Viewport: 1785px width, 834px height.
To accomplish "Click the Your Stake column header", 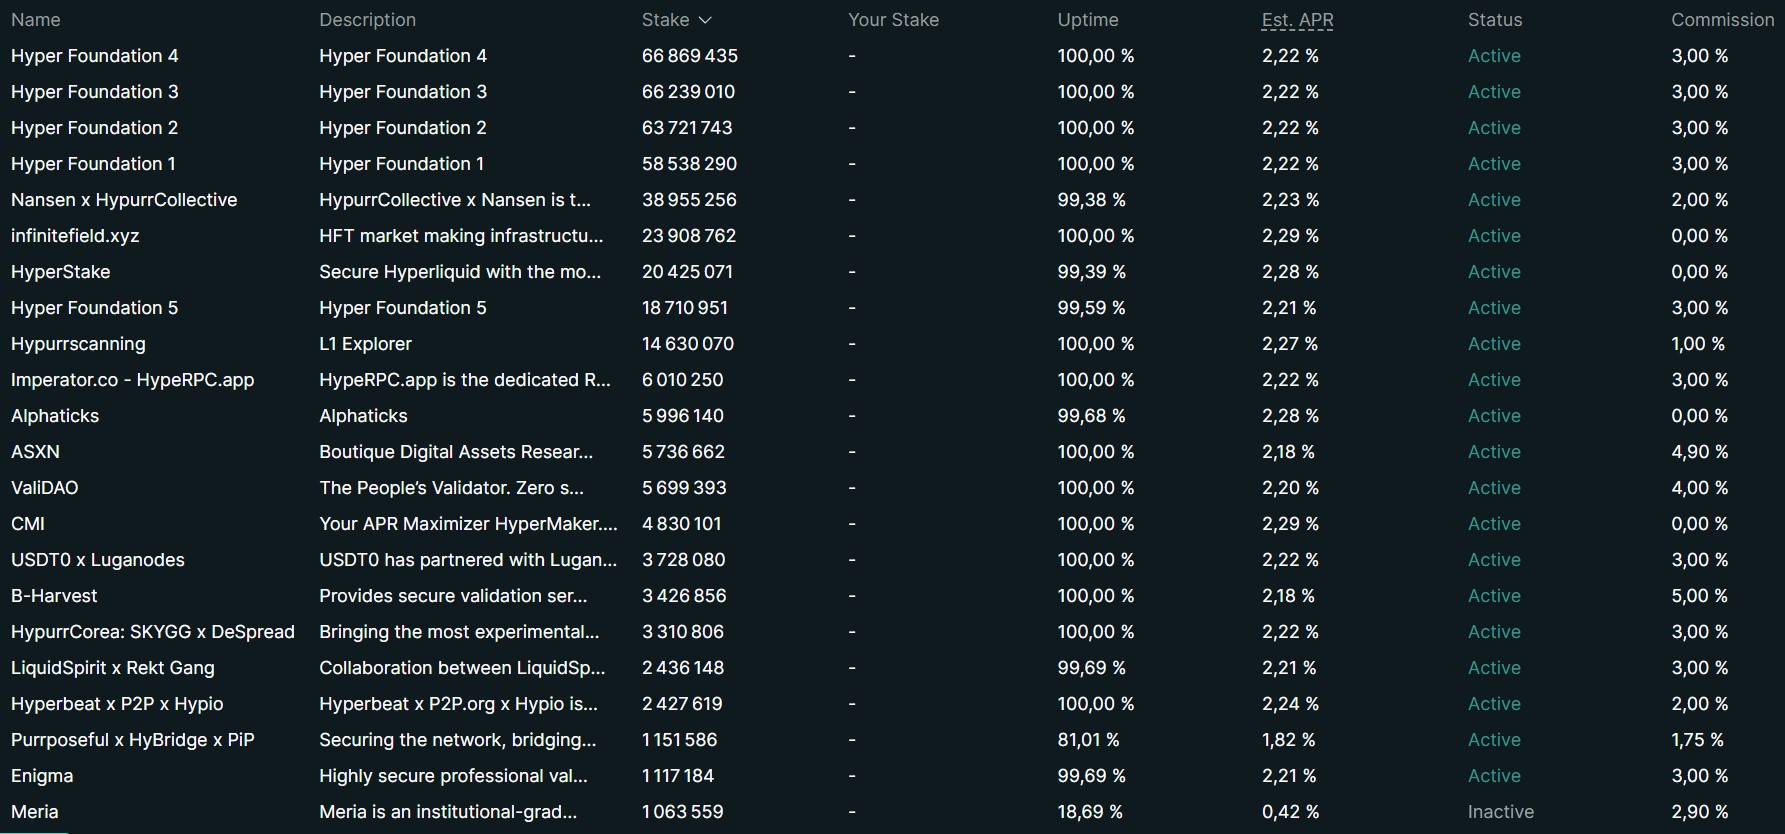I will click(893, 19).
